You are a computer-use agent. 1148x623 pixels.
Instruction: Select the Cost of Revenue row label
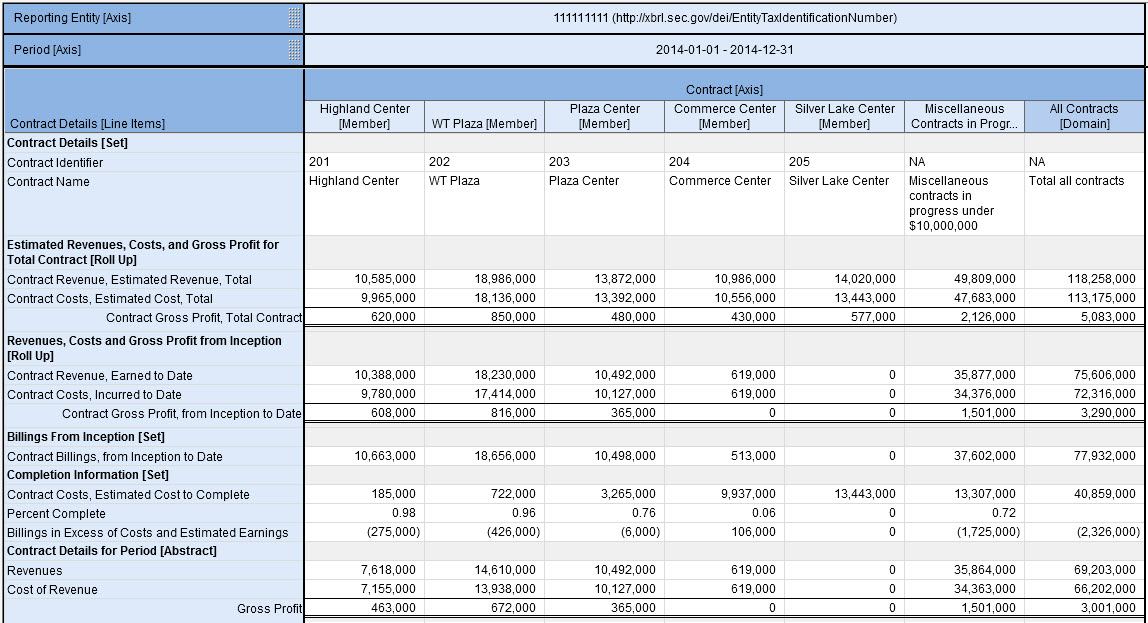(52, 590)
